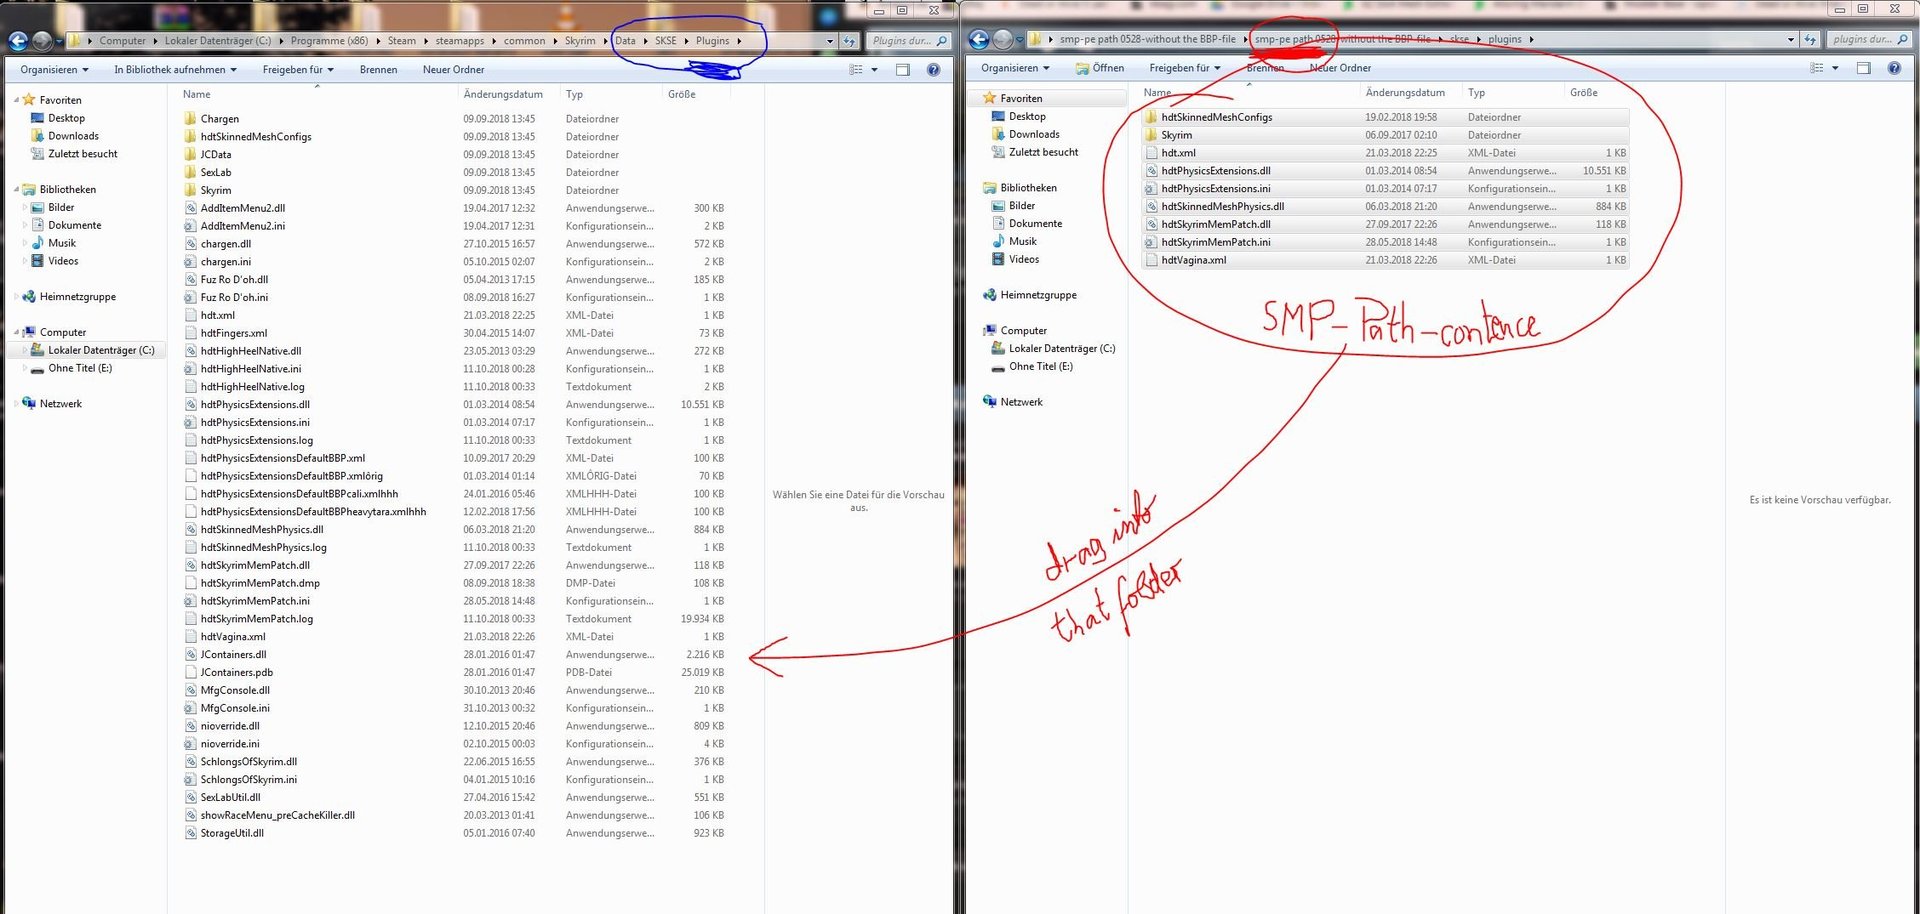Focus 'plugins dur...' search box in right window
The image size is (1920, 914).
point(1870,40)
